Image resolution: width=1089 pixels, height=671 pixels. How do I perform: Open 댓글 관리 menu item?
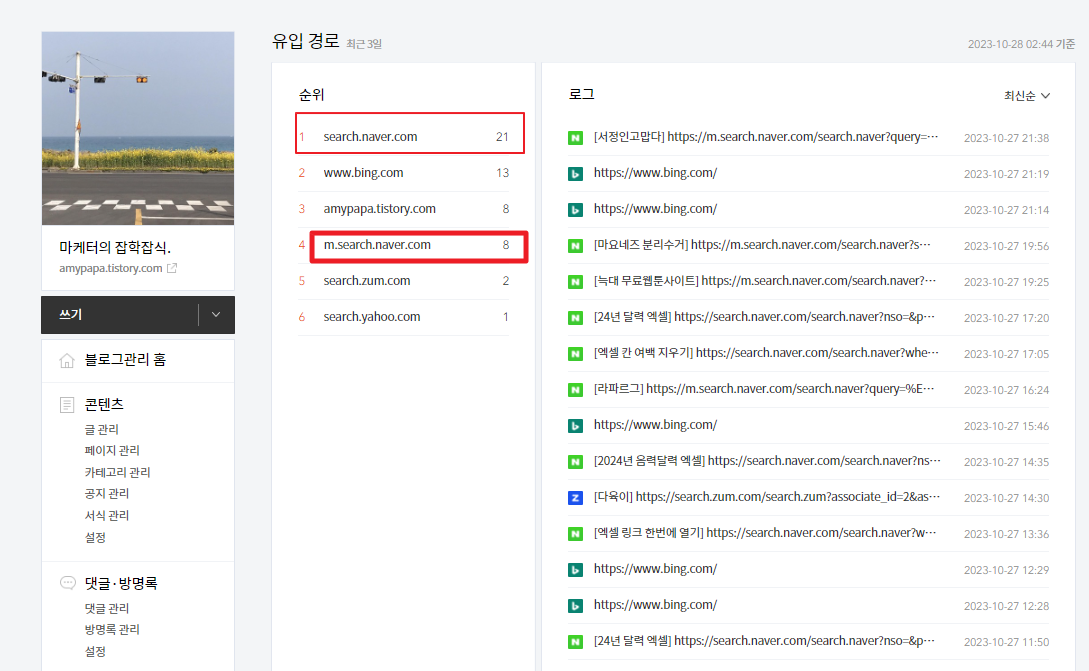(106, 608)
